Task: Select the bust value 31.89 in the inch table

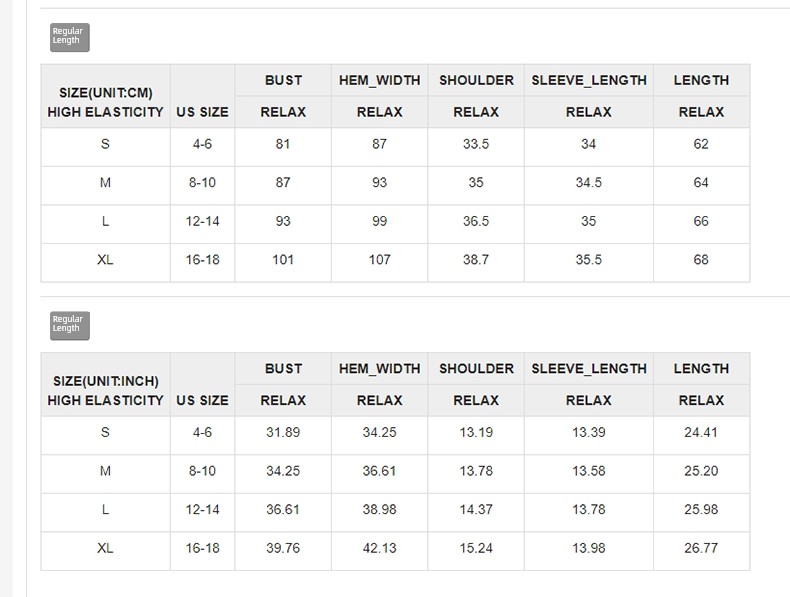Action: pos(283,432)
